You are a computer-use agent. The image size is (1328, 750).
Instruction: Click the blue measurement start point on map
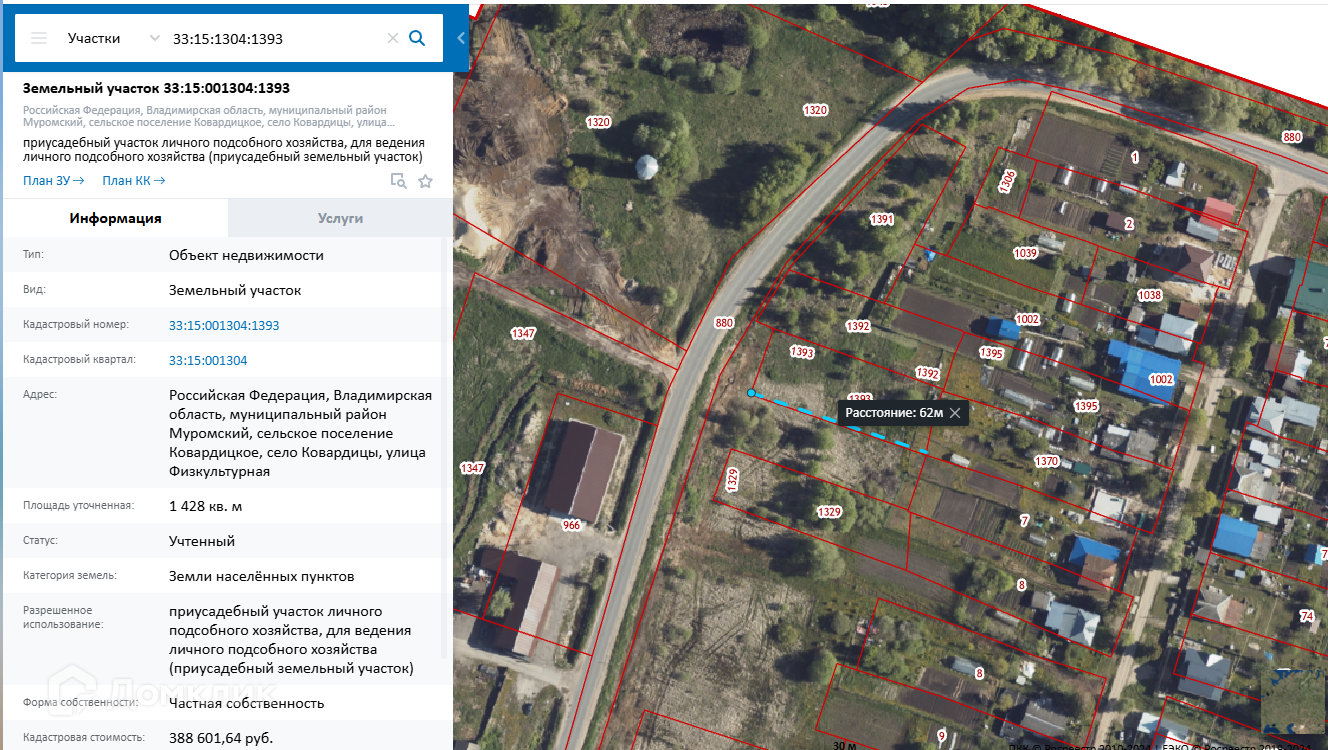751,393
